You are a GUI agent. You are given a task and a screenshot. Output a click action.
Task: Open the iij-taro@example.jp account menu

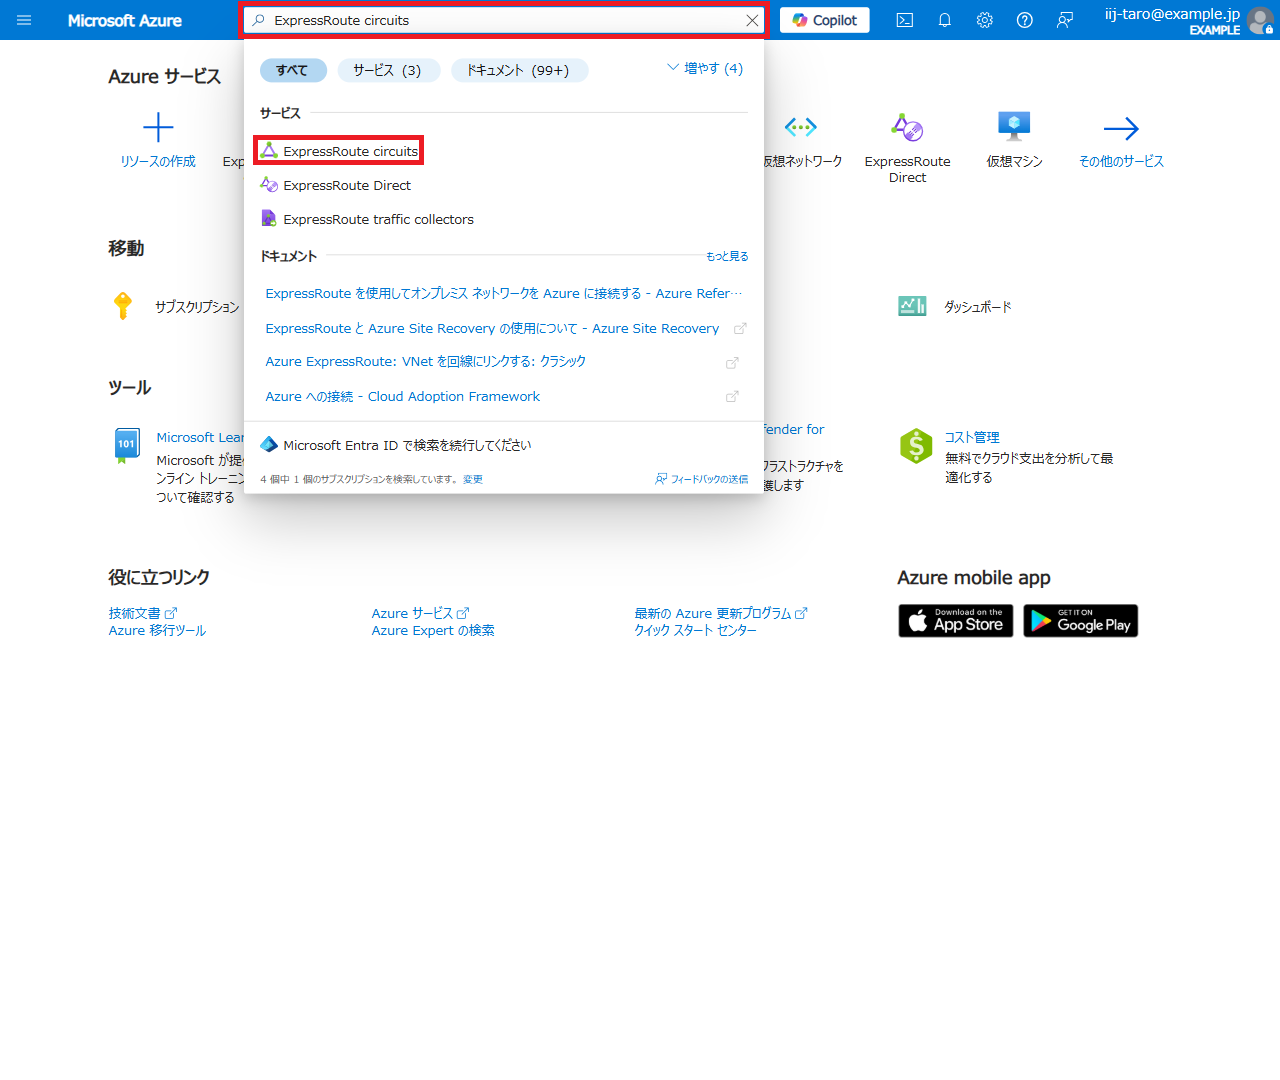click(1188, 20)
